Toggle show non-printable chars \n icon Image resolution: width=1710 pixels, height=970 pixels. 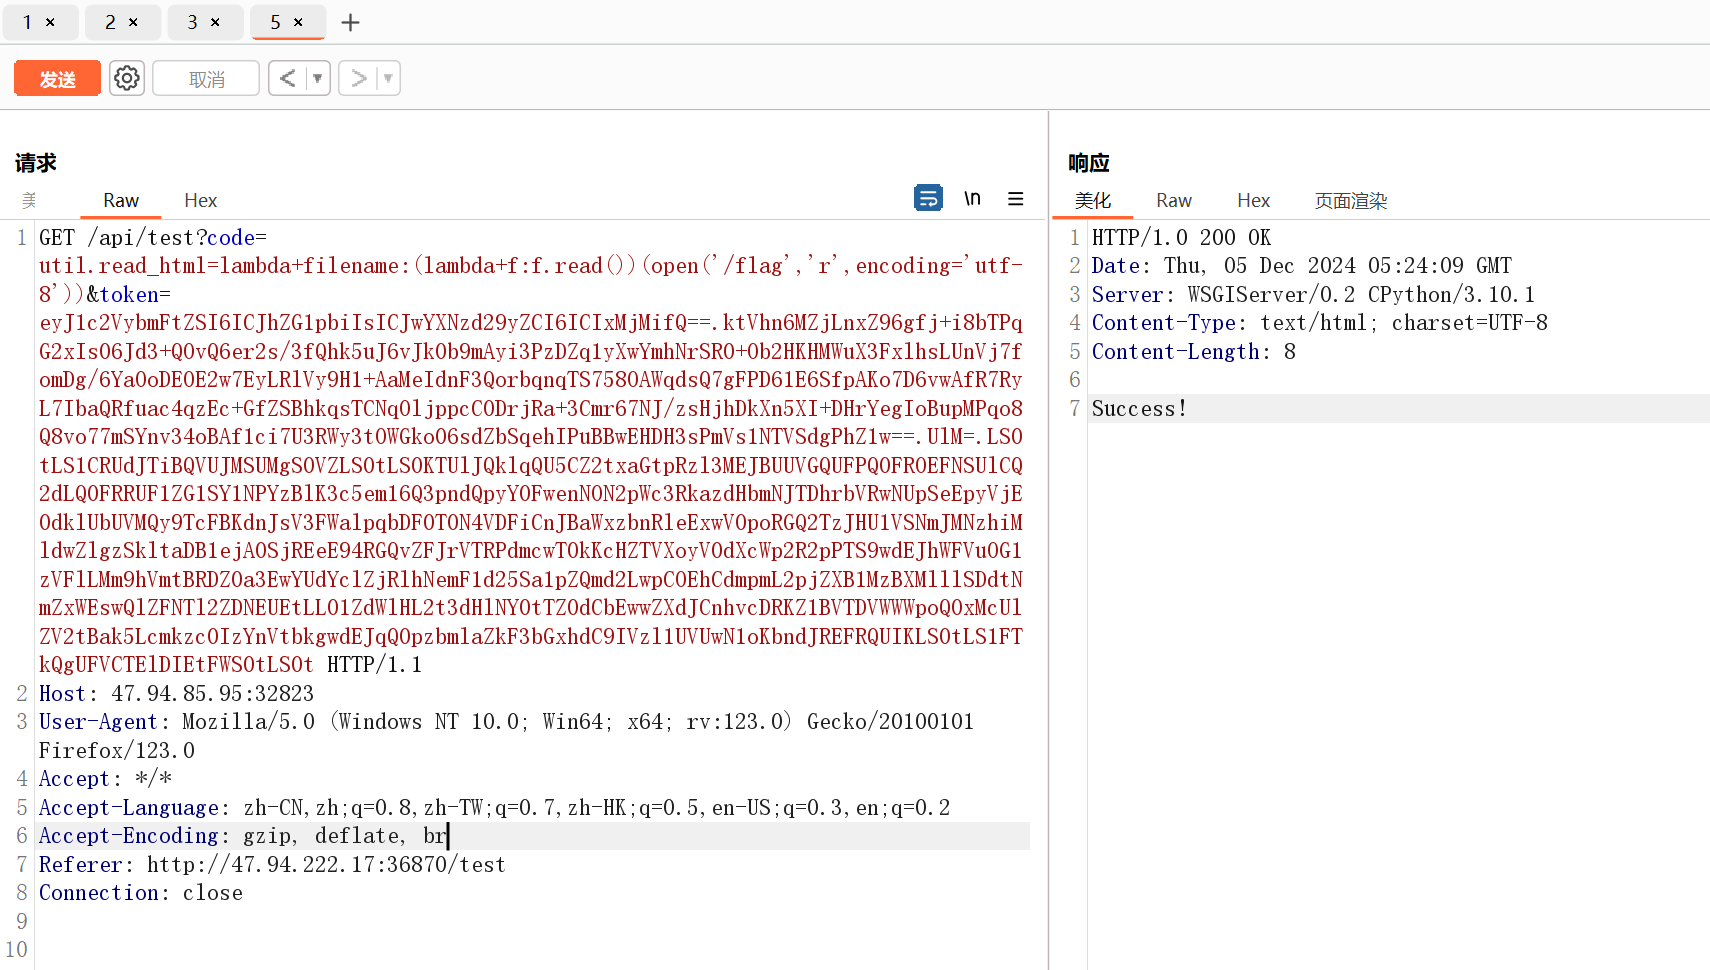coord(972,198)
